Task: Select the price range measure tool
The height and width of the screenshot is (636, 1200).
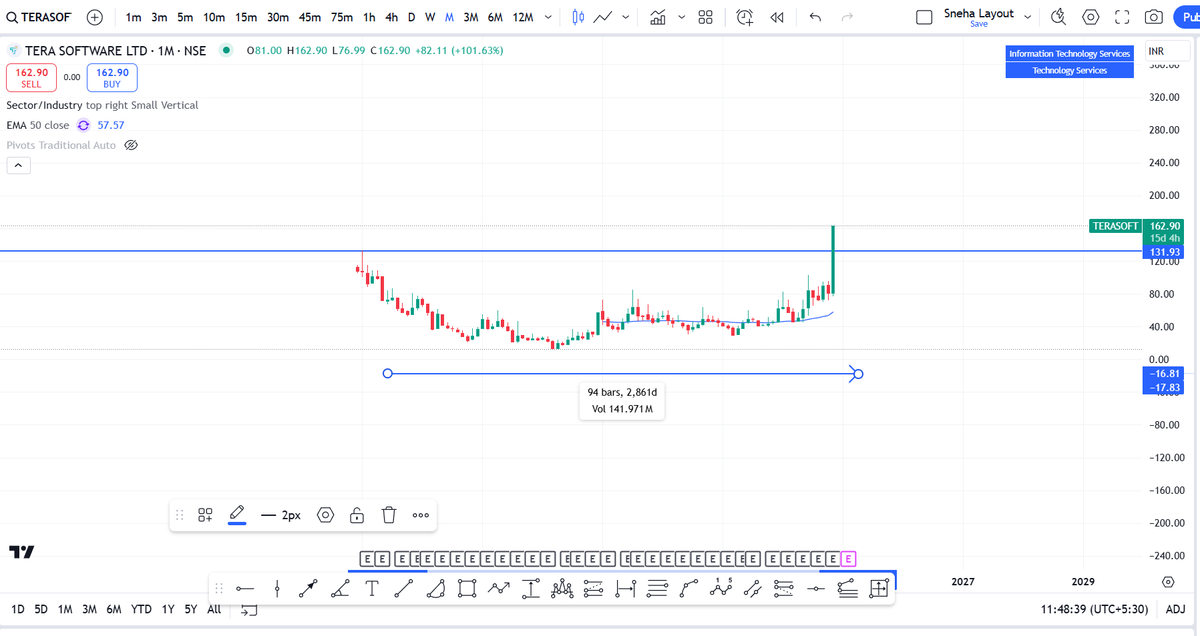Action: pos(529,589)
